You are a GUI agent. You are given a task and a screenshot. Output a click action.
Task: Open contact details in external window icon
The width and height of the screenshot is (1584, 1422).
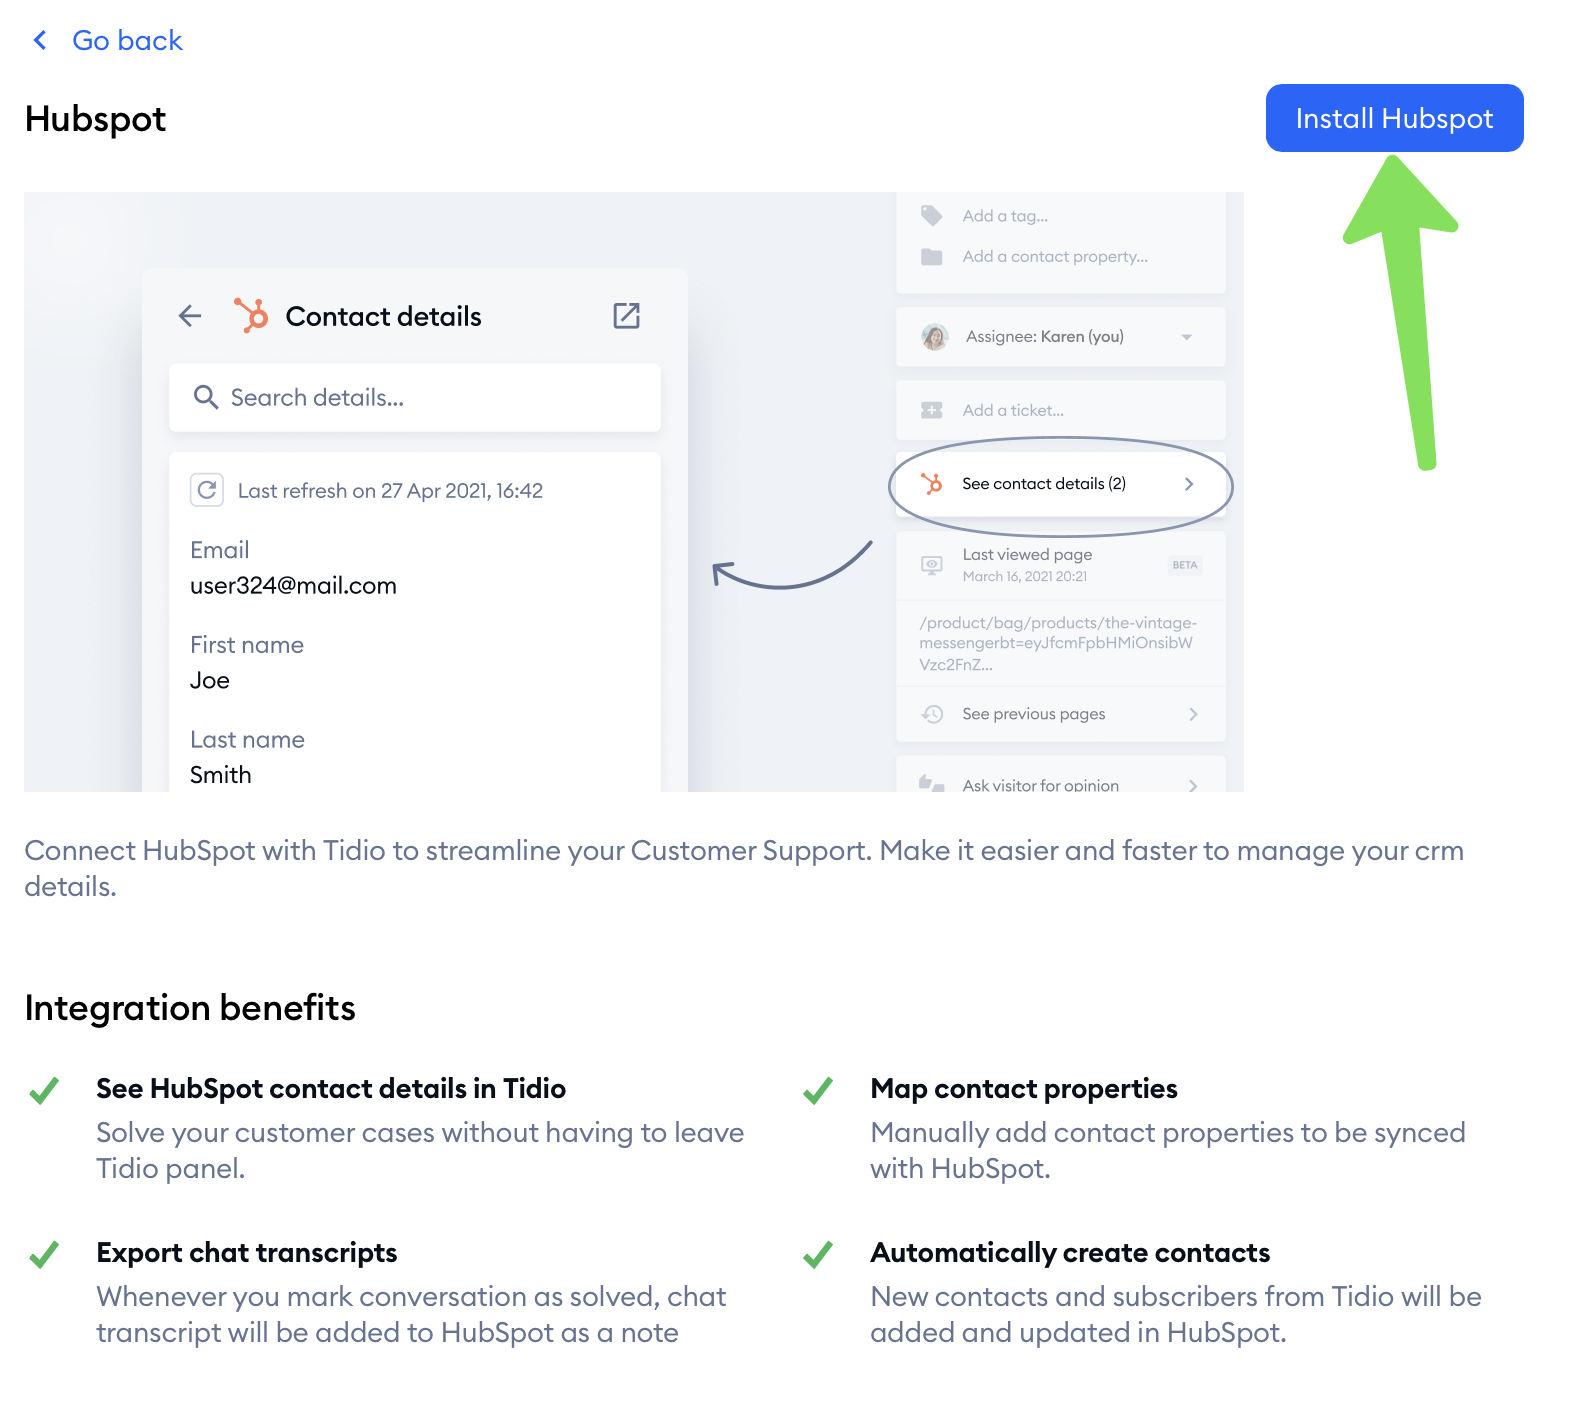click(x=626, y=316)
